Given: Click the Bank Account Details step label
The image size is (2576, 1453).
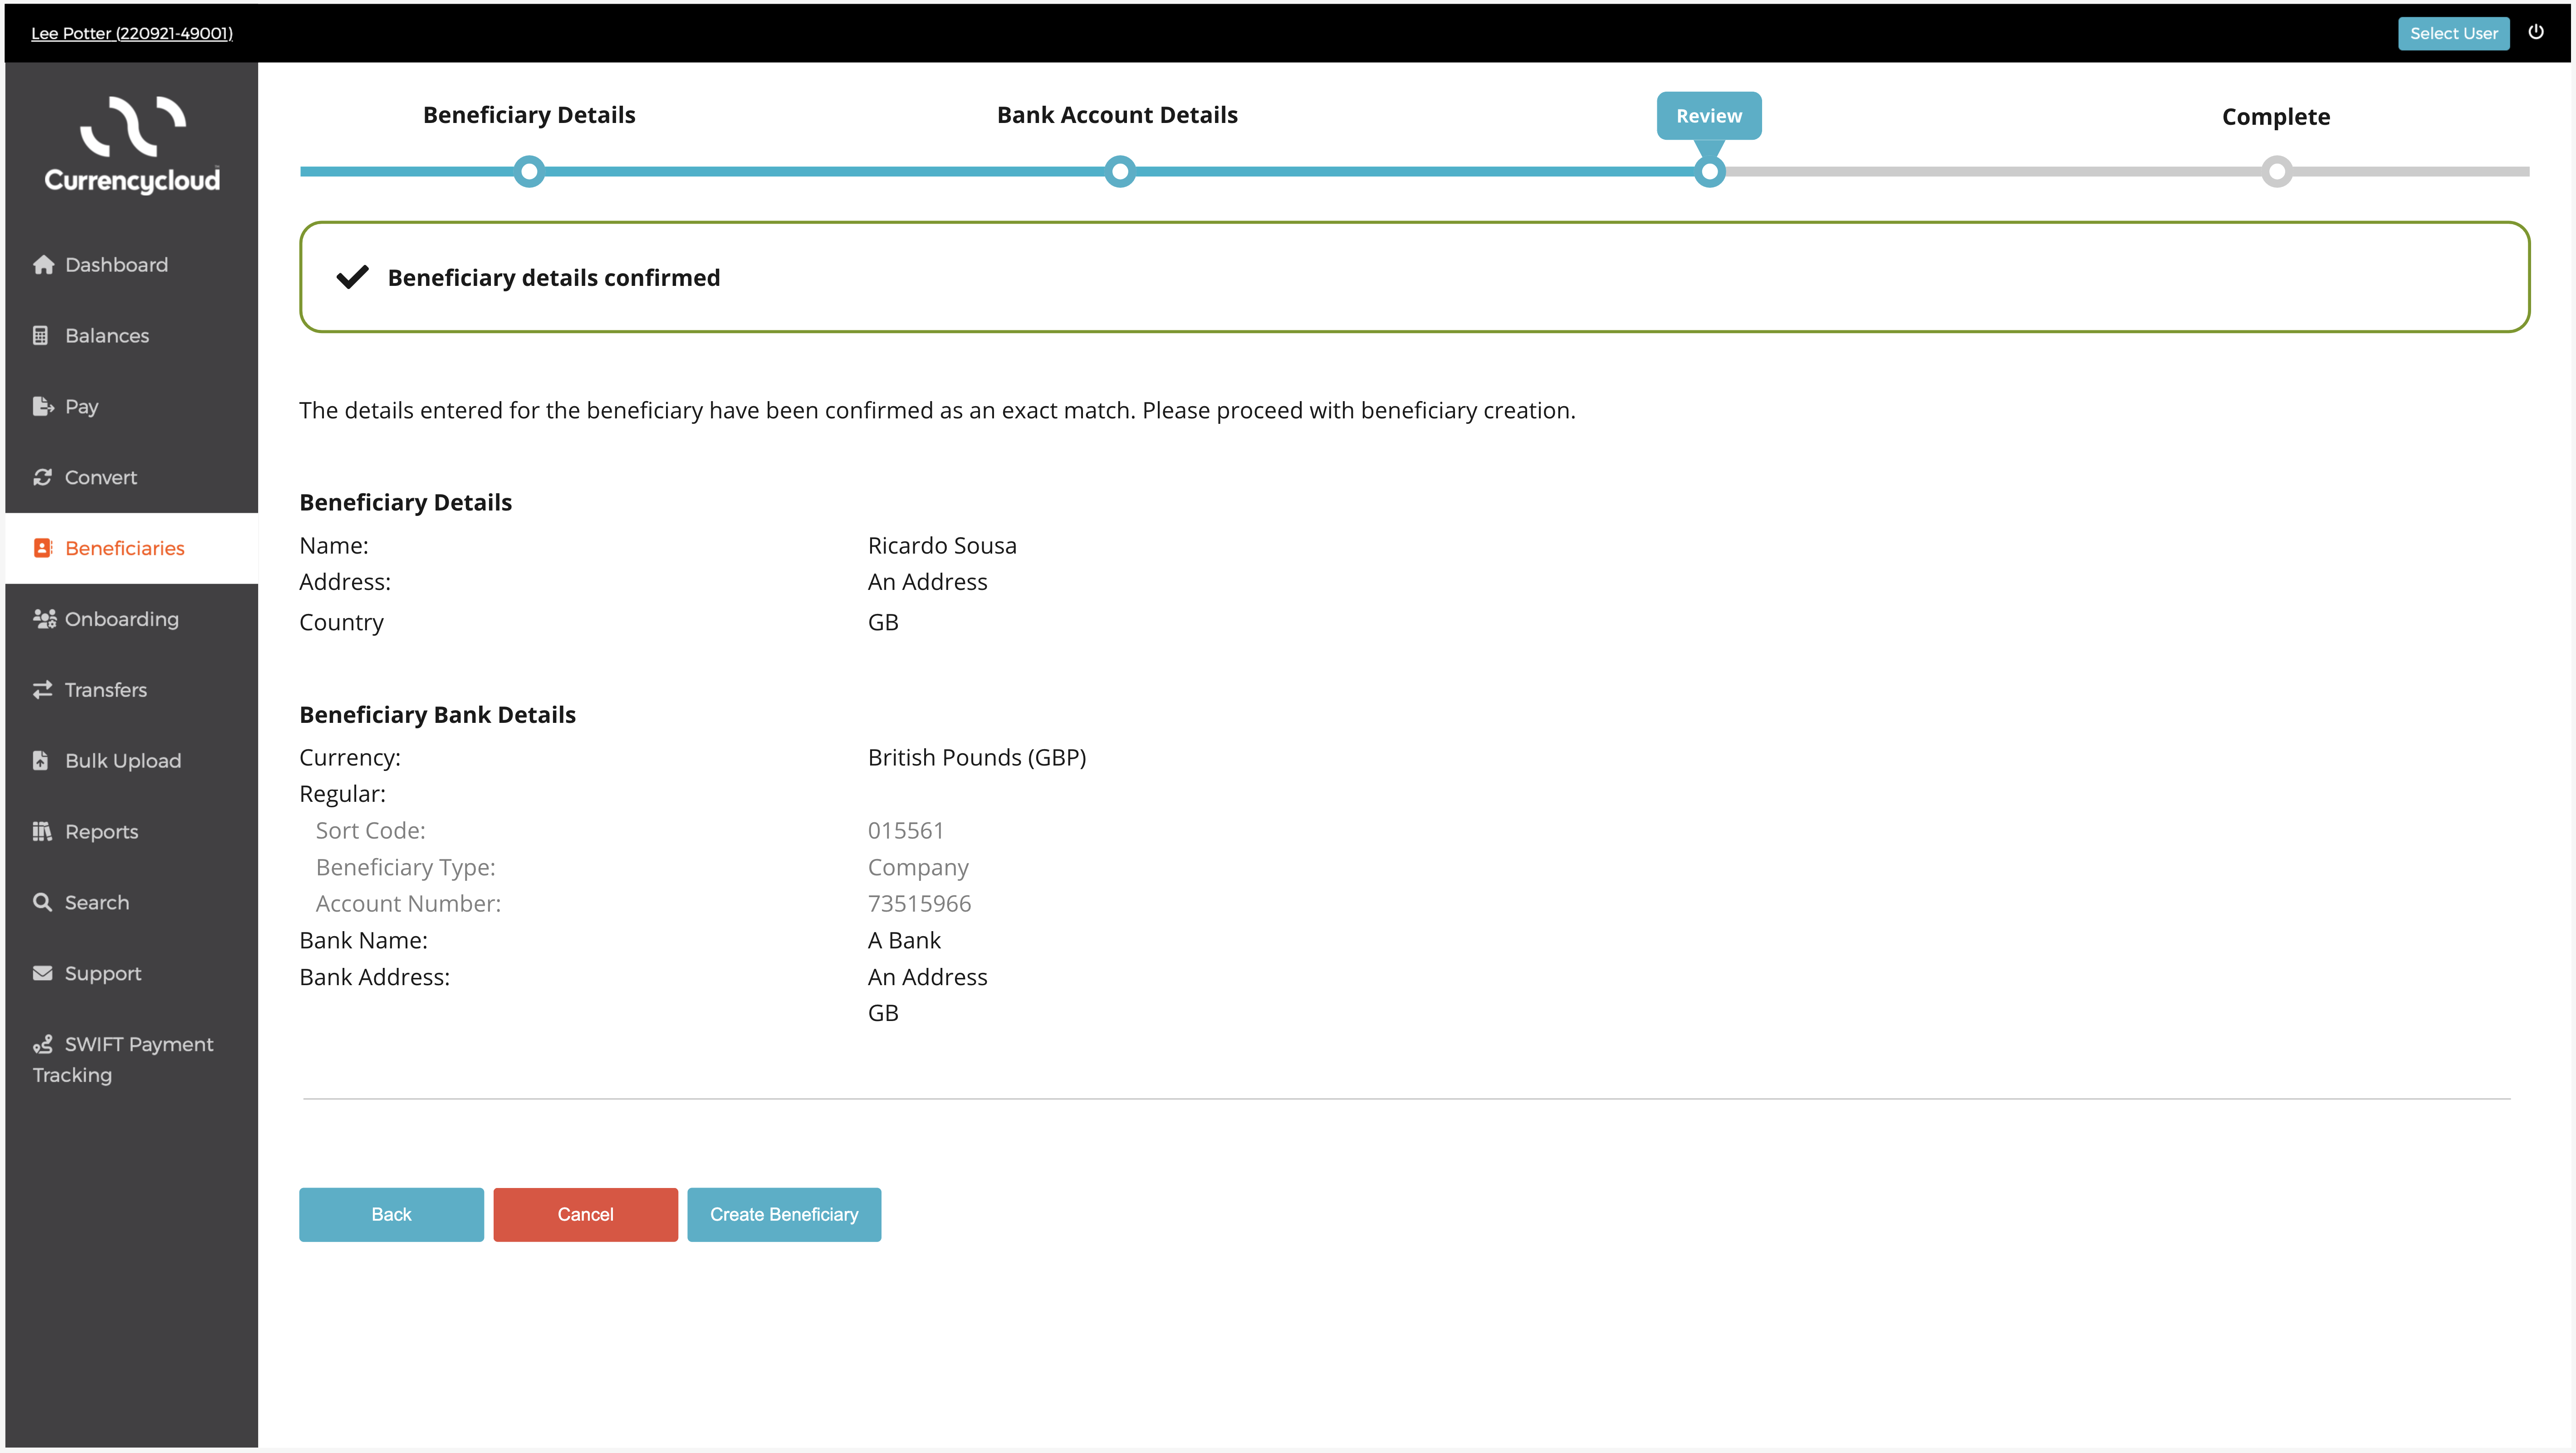Looking at the screenshot, I should click(x=1117, y=115).
